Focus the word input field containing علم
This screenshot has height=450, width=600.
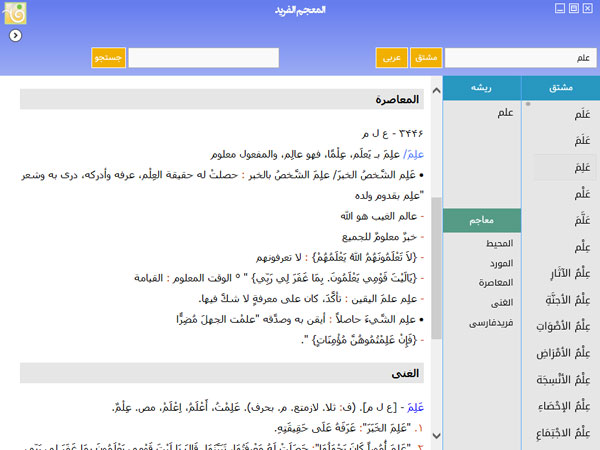pyautogui.click(x=520, y=58)
